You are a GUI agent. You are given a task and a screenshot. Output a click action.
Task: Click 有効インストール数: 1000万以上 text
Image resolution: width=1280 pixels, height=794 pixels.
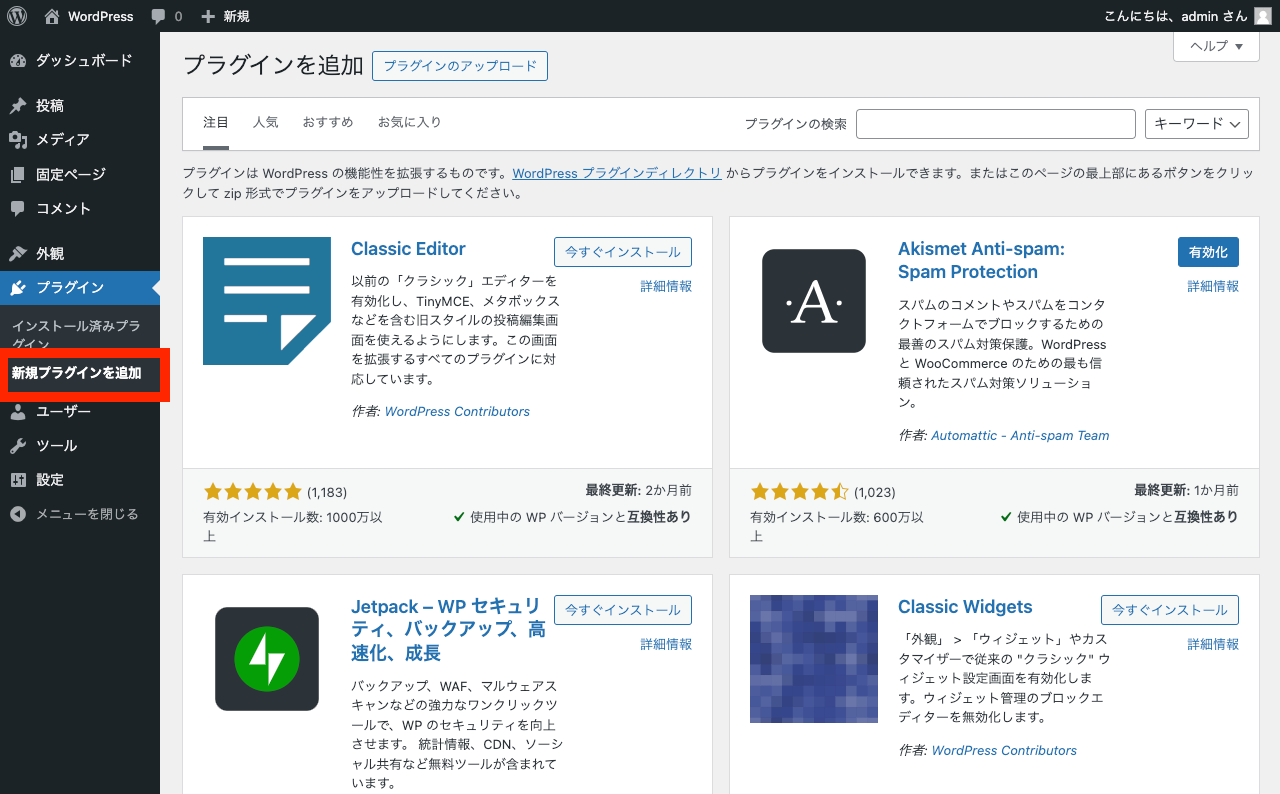[x=293, y=526]
